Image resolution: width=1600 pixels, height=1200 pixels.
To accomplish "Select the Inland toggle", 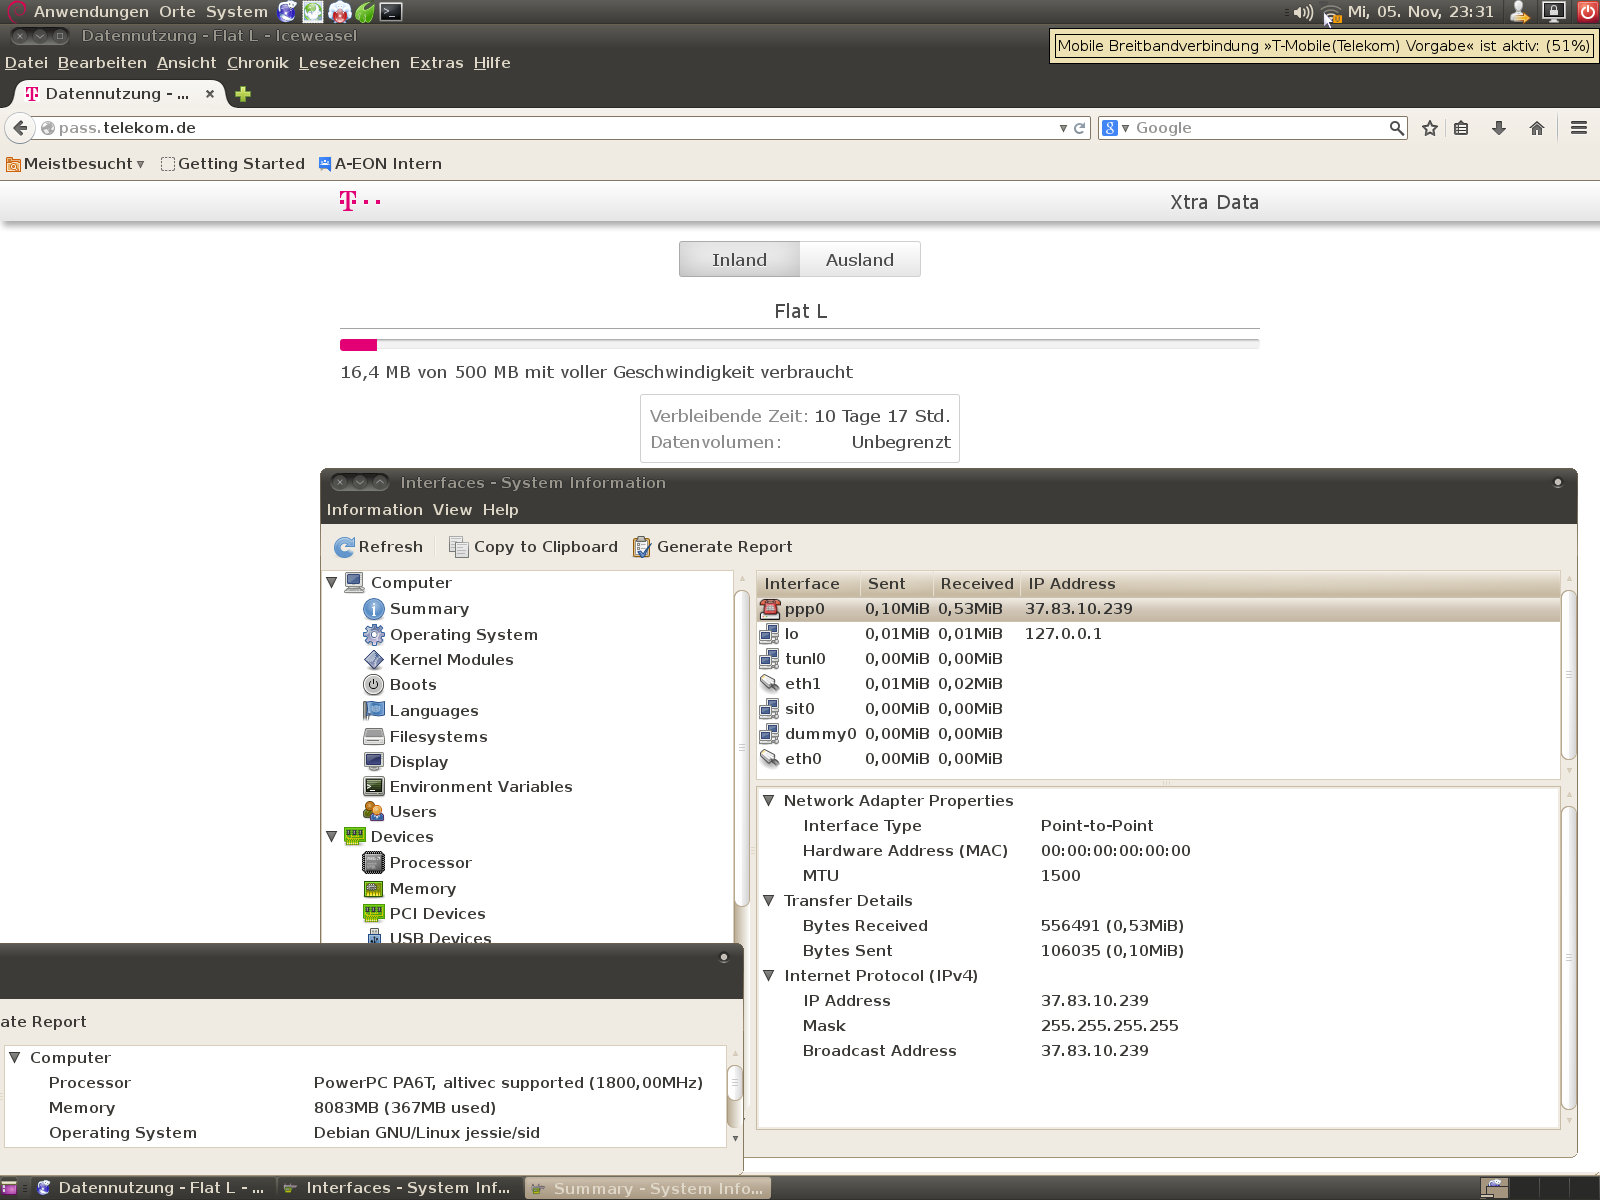I will click(739, 260).
